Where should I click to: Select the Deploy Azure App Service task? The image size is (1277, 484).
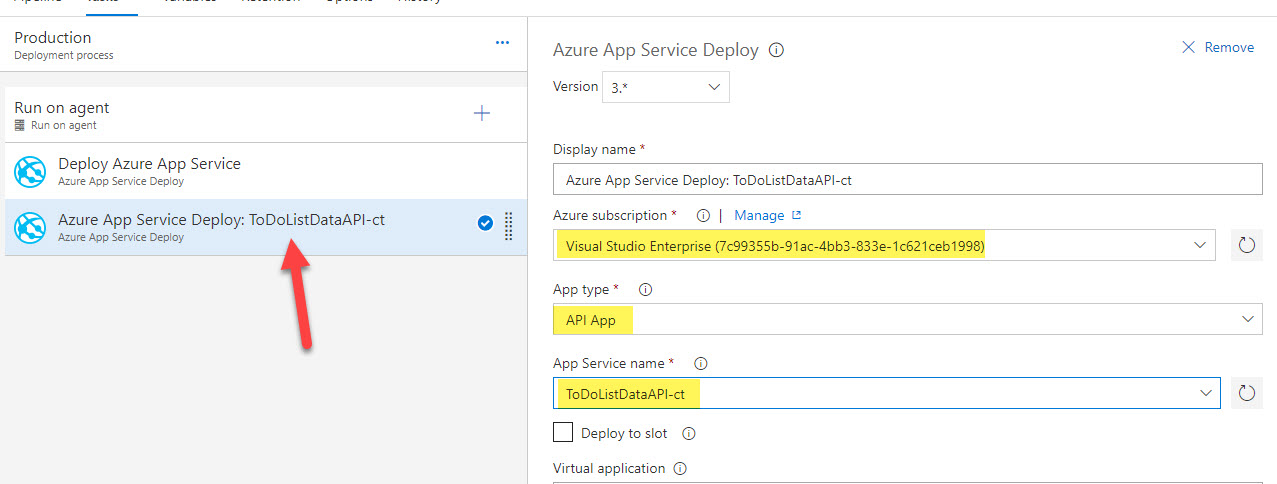pos(265,171)
